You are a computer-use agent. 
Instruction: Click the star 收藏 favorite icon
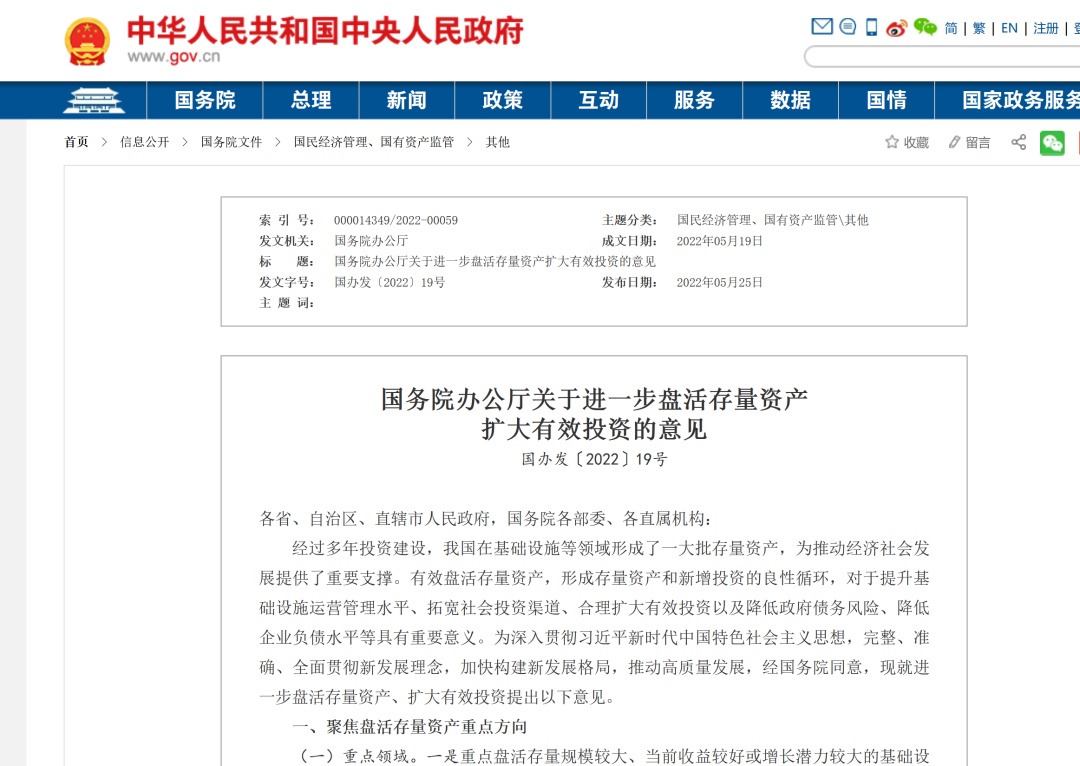892,142
